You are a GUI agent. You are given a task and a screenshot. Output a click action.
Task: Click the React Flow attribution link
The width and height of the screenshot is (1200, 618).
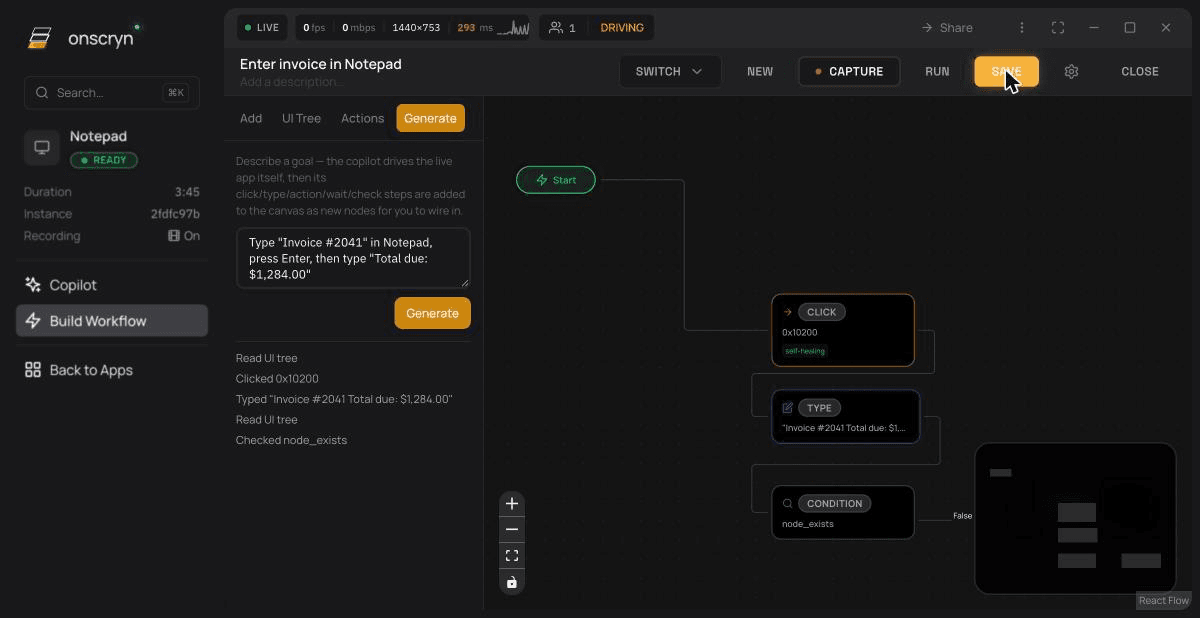pos(1164,601)
